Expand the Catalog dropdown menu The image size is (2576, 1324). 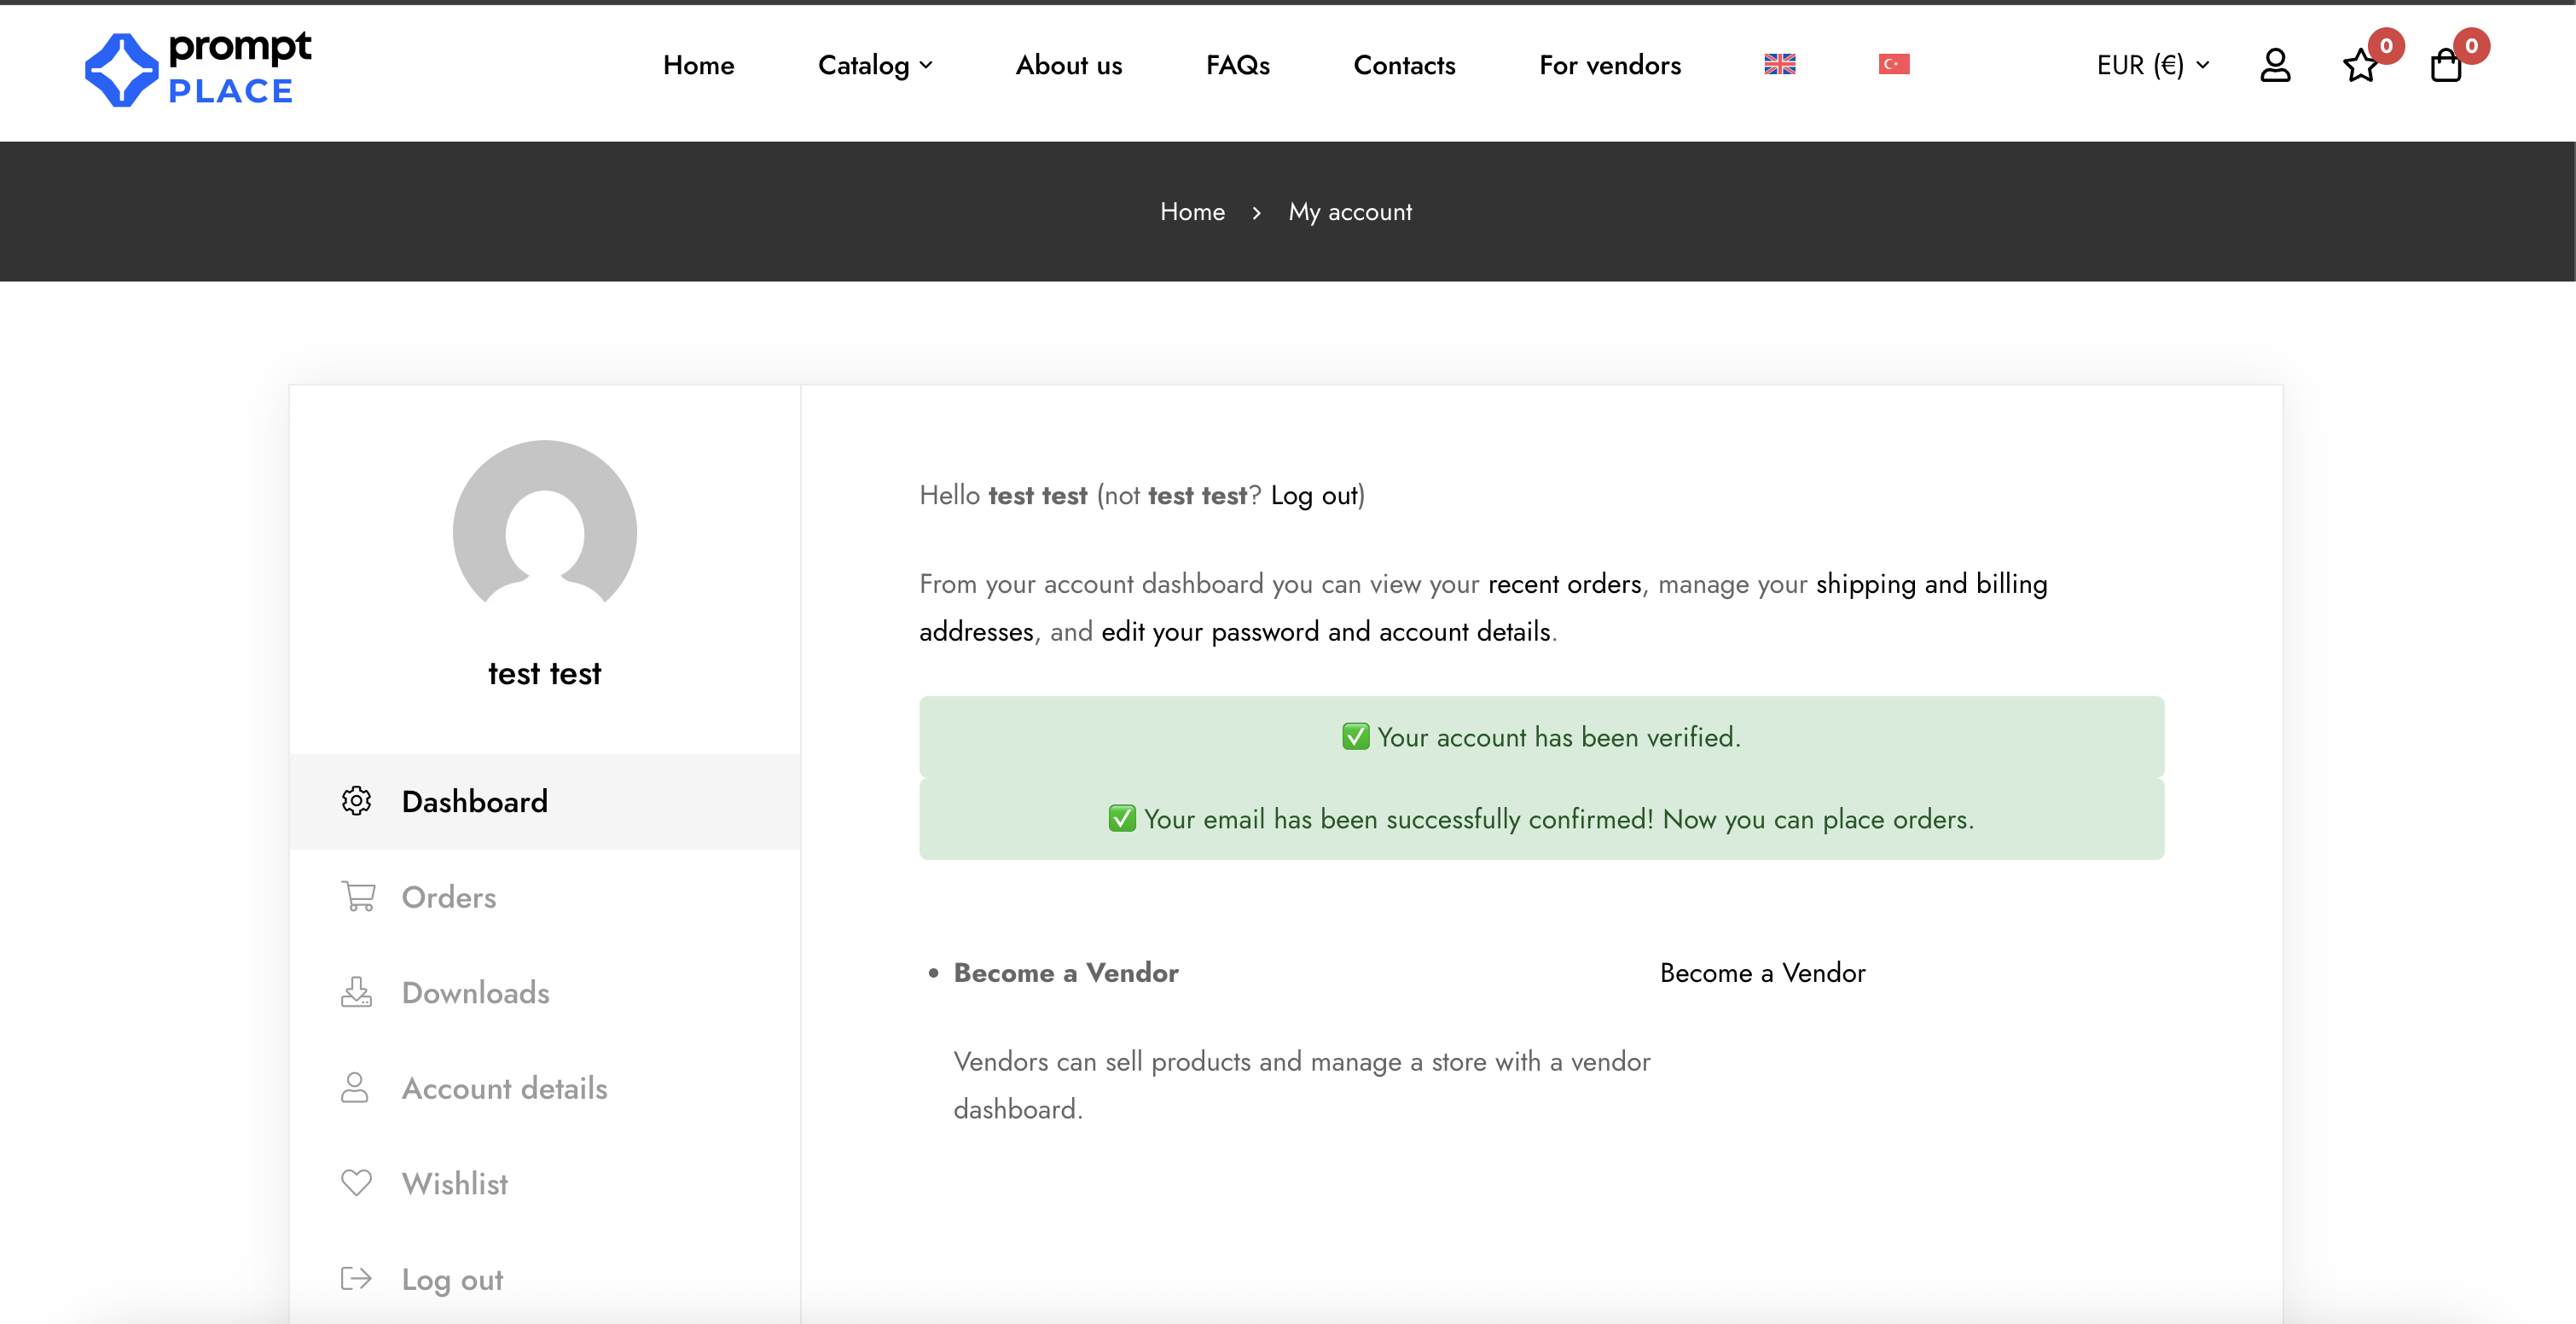875,65
